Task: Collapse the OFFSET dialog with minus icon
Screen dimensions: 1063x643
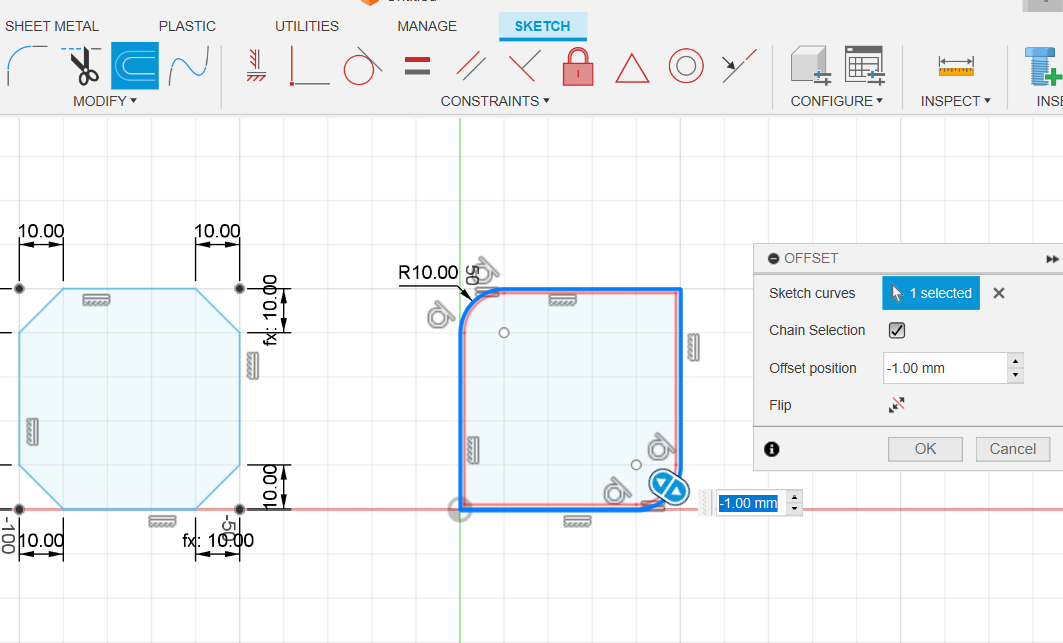Action: (774, 258)
